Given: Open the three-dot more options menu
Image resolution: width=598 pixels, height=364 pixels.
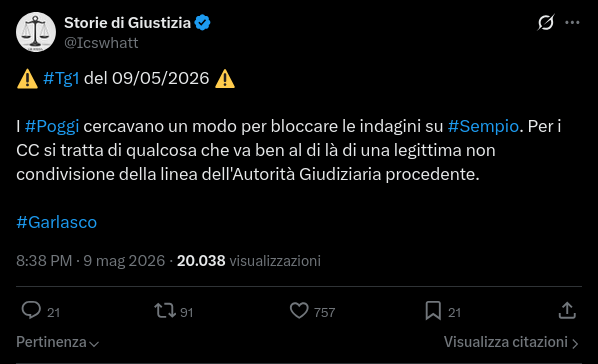Looking at the screenshot, I should pyautogui.click(x=572, y=23).
